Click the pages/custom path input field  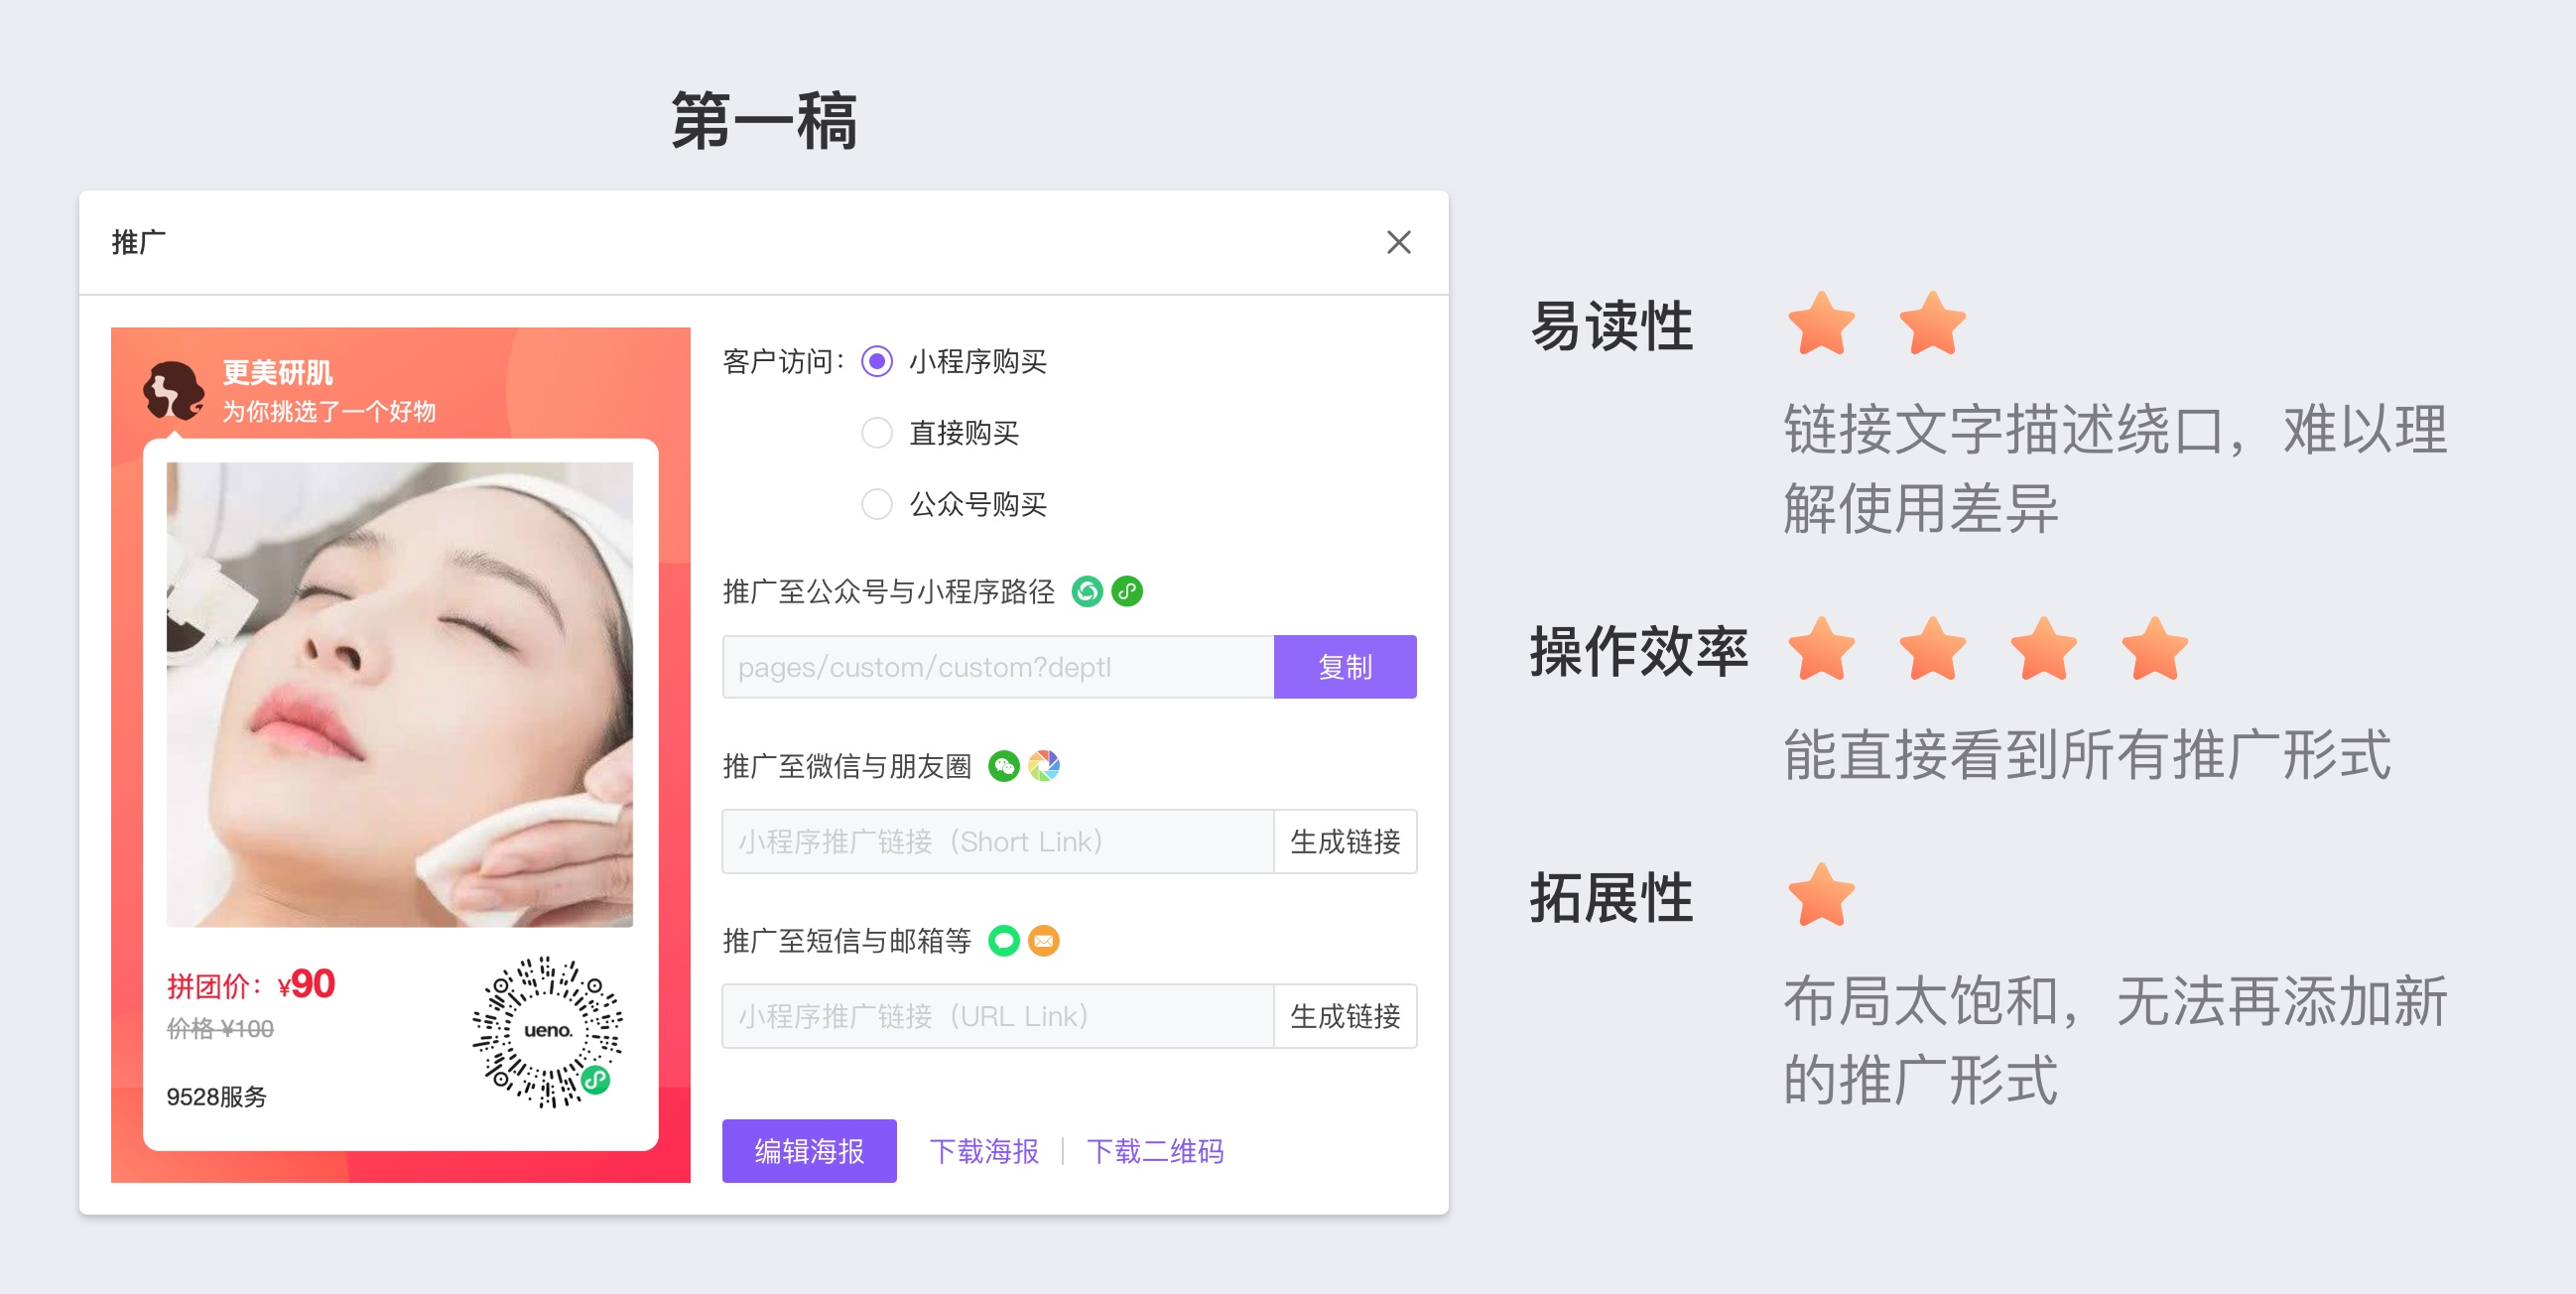tap(997, 667)
